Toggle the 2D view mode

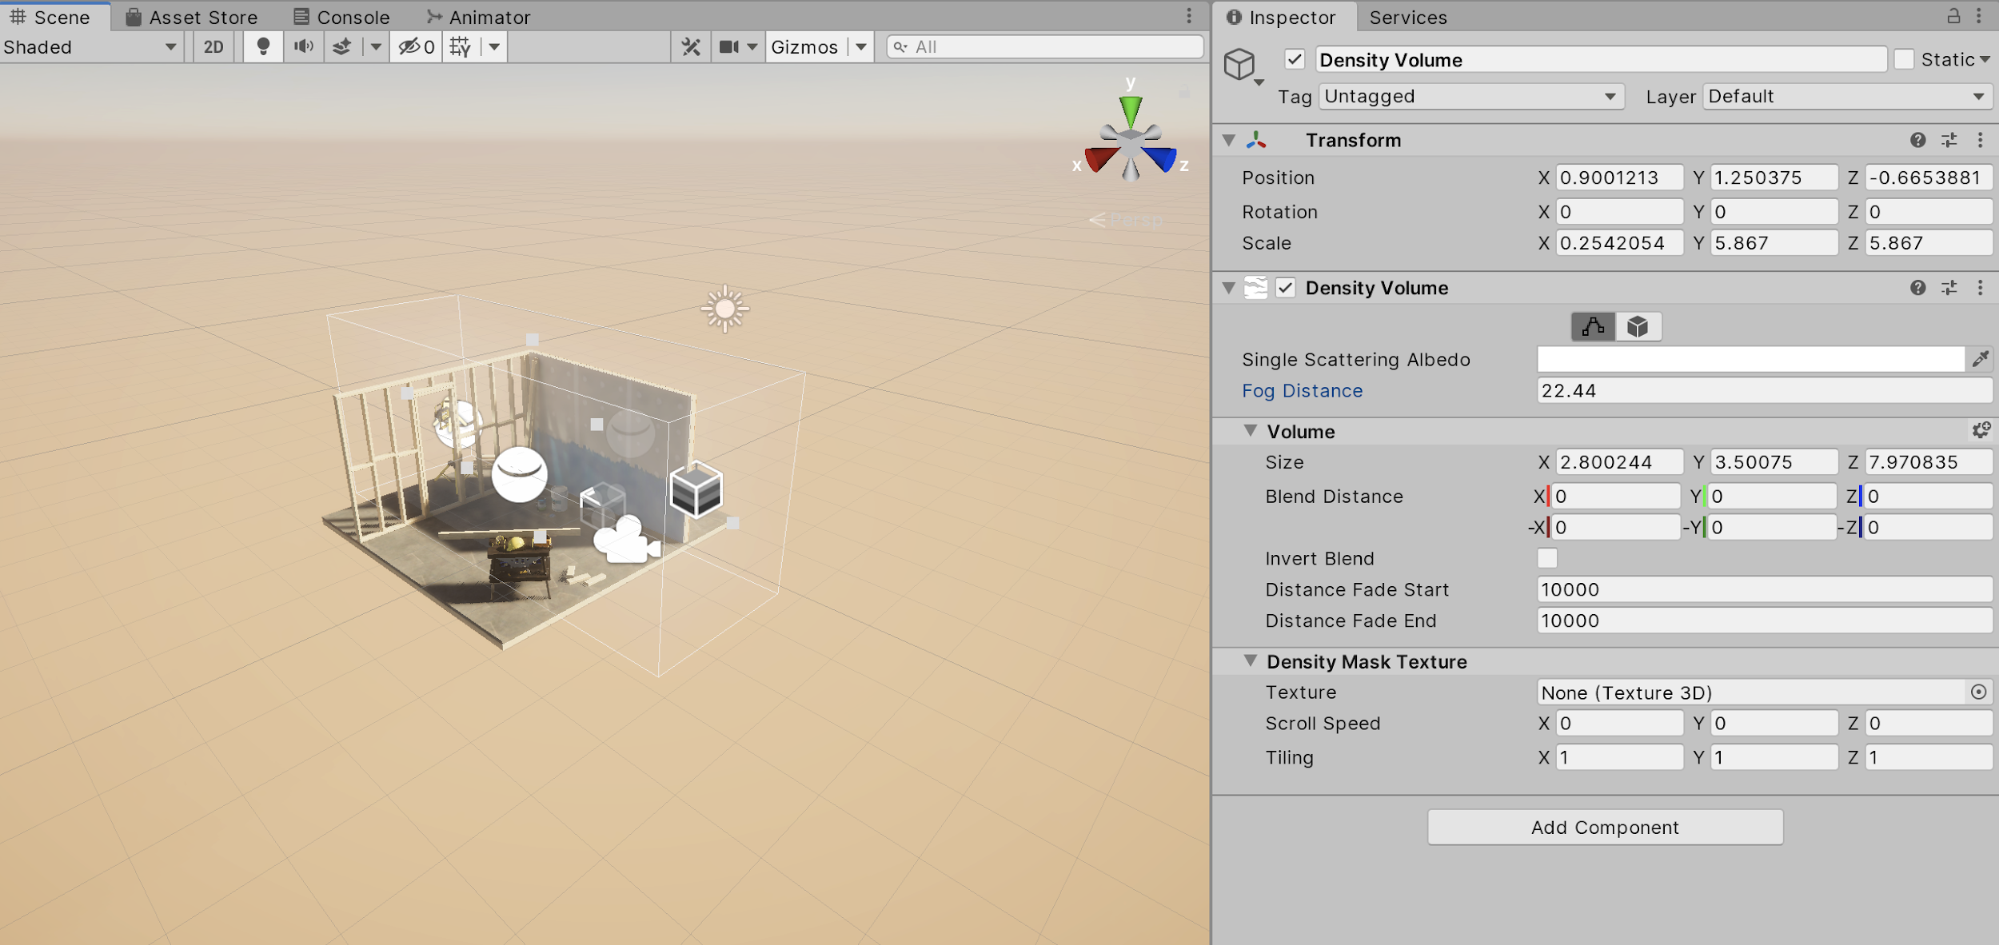pyautogui.click(x=213, y=47)
